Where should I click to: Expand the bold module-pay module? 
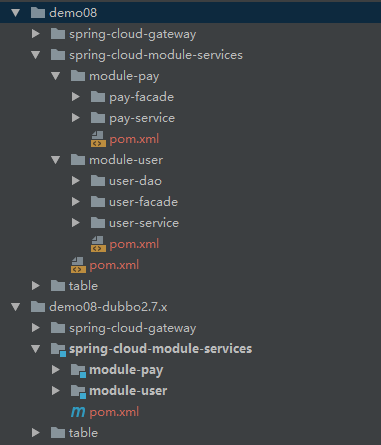[x=56, y=370]
